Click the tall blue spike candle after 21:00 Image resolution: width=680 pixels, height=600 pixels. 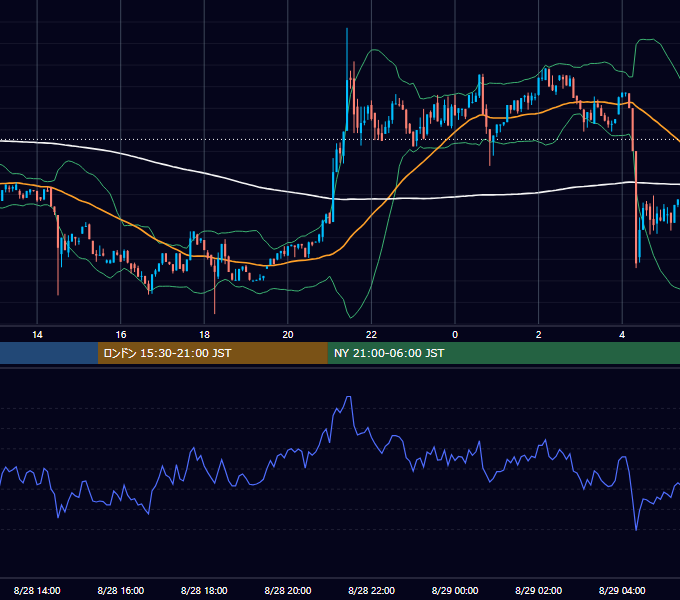(347, 80)
